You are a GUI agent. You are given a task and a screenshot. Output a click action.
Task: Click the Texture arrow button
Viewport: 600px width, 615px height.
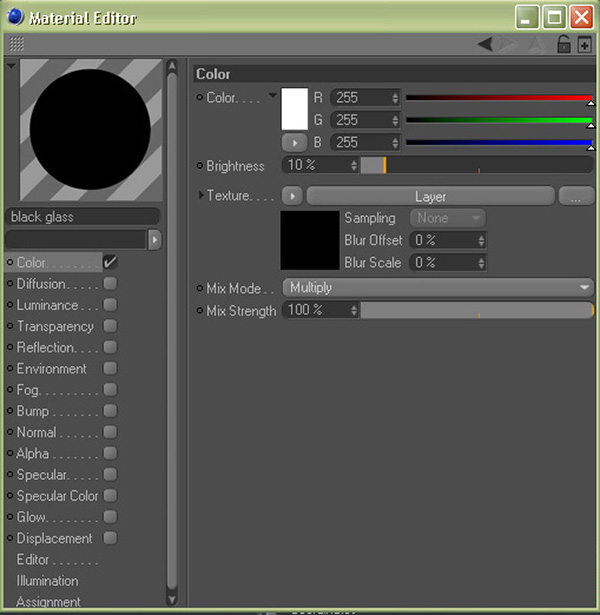[292, 196]
